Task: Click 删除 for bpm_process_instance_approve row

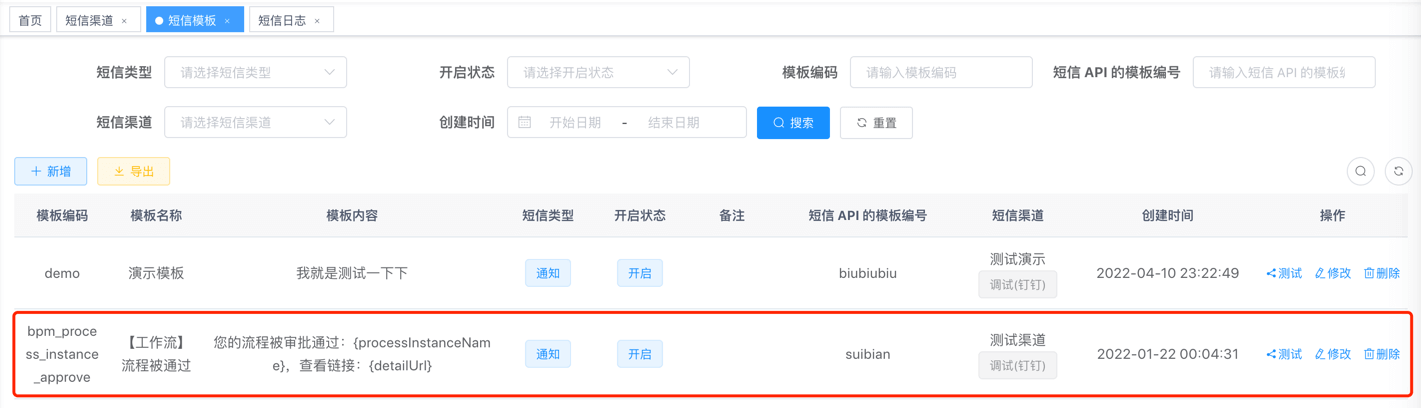Action: click(x=1381, y=354)
